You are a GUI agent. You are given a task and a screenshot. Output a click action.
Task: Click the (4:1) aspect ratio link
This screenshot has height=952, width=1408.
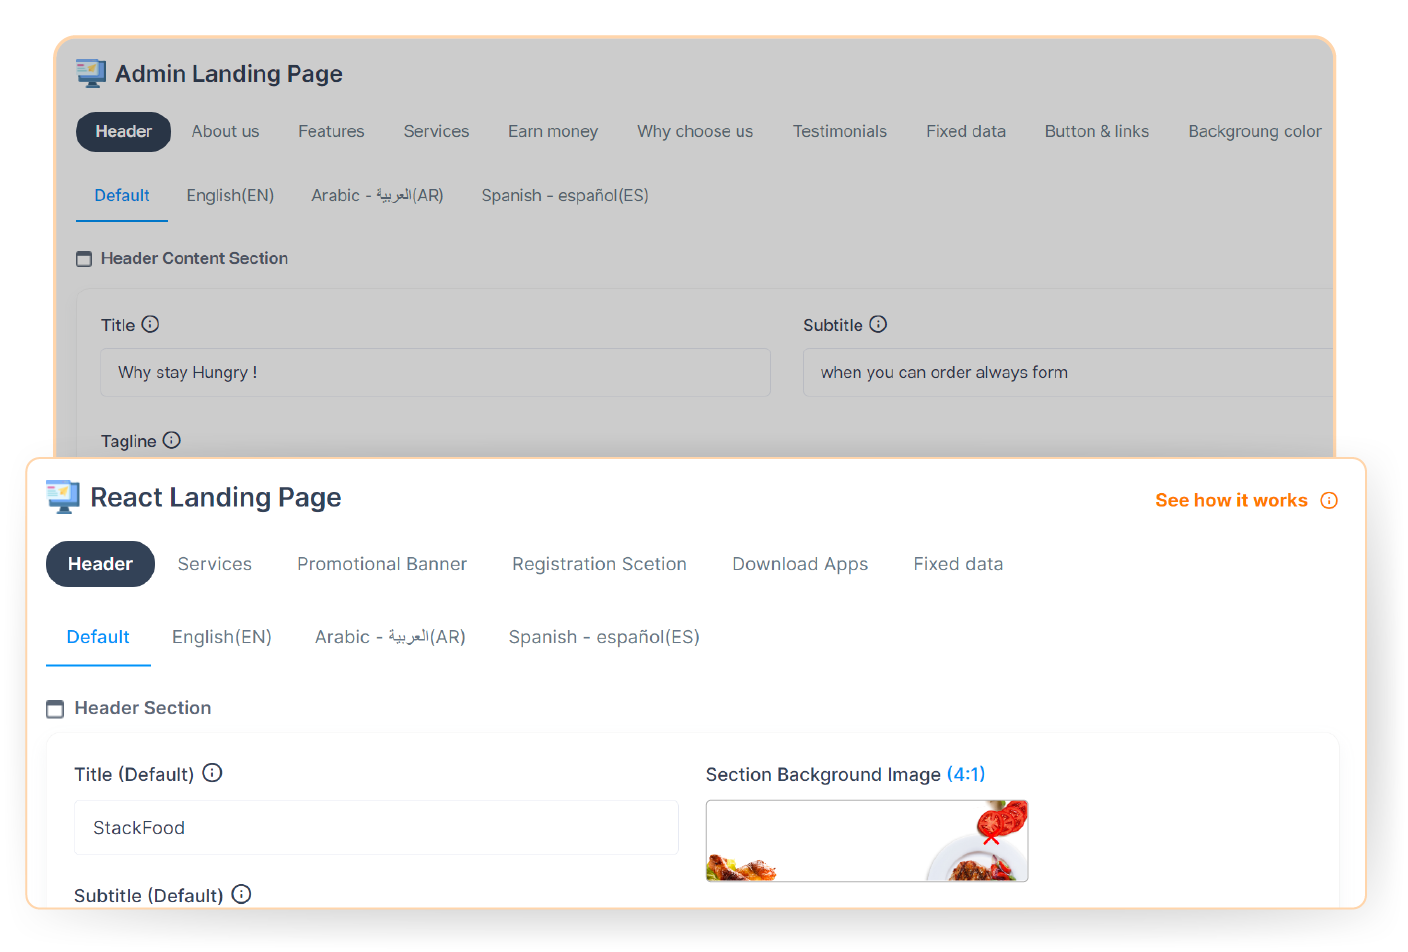pos(967,773)
